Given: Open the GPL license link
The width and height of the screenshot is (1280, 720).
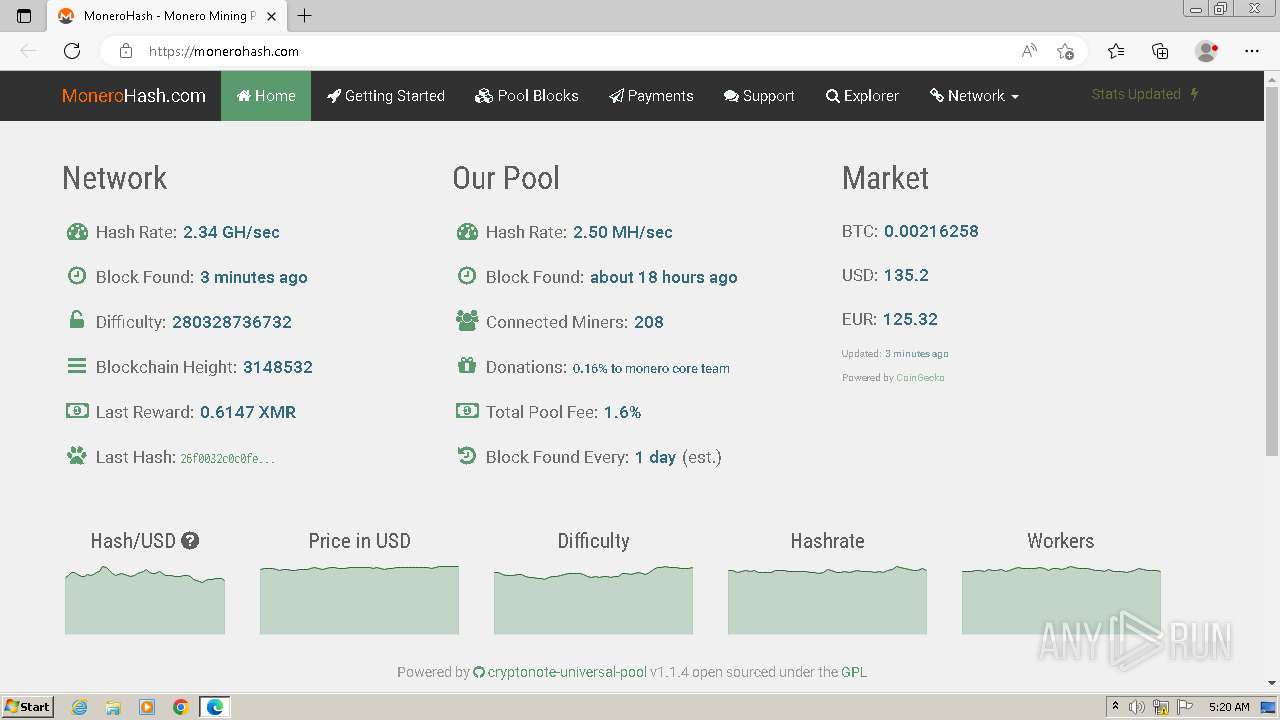Looking at the screenshot, I should (854, 672).
